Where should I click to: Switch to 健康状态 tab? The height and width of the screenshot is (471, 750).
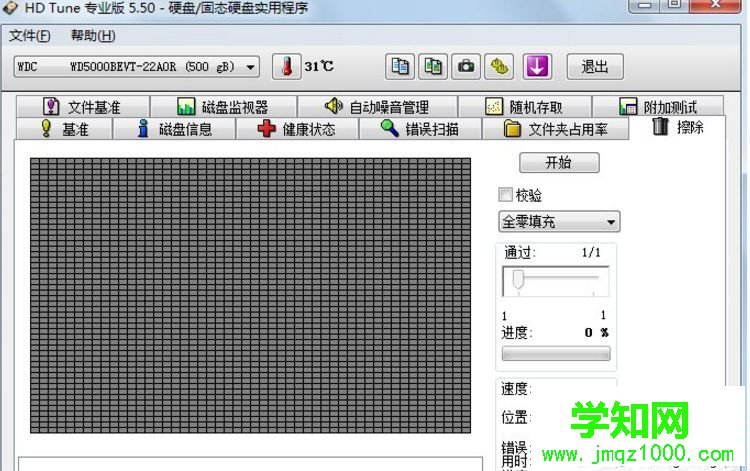(297, 129)
